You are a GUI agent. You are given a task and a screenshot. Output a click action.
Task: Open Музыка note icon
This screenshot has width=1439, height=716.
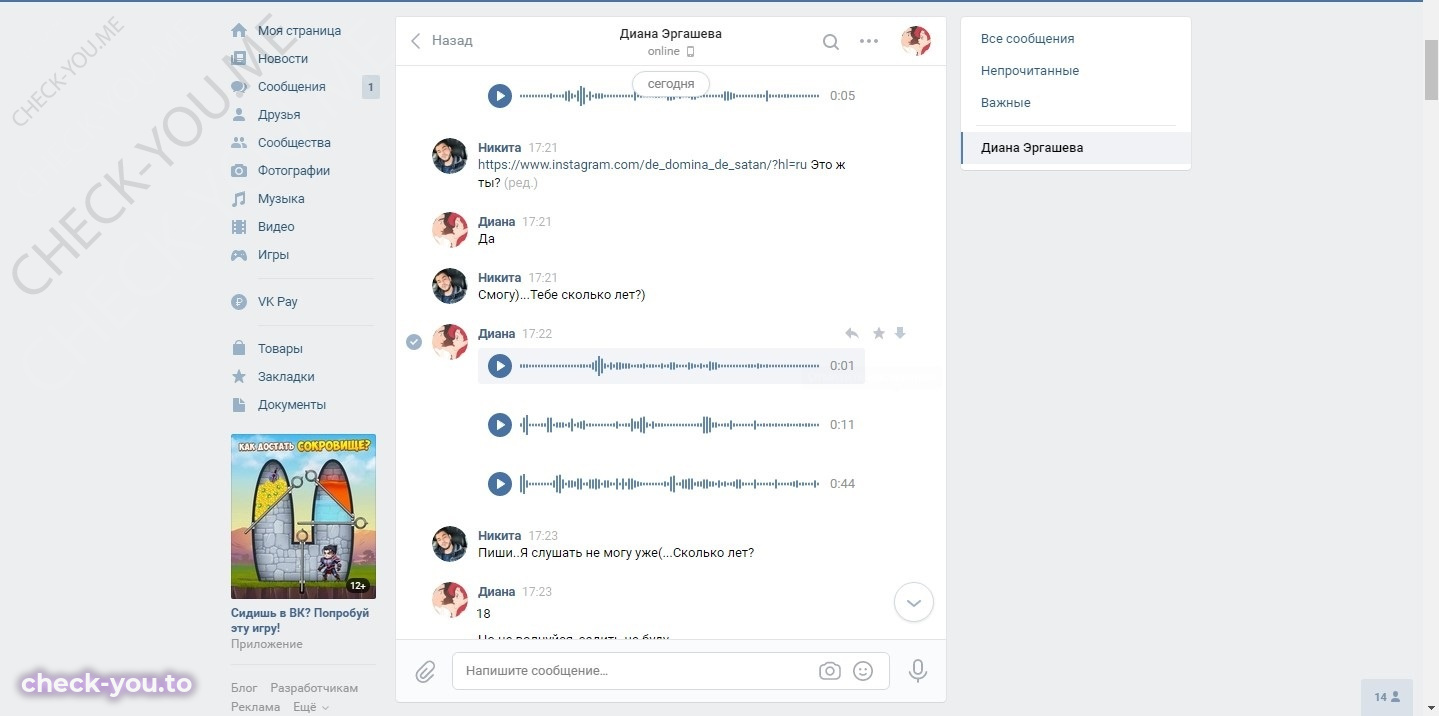pyautogui.click(x=239, y=199)
